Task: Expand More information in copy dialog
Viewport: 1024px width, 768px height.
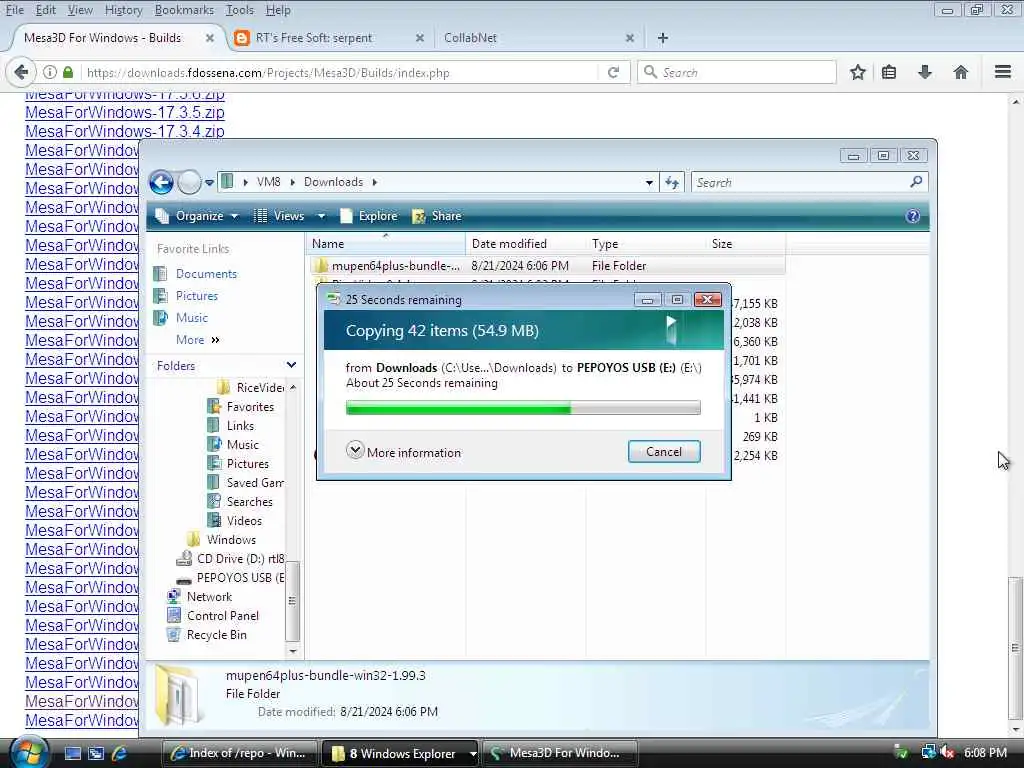Action: point(404,452)
